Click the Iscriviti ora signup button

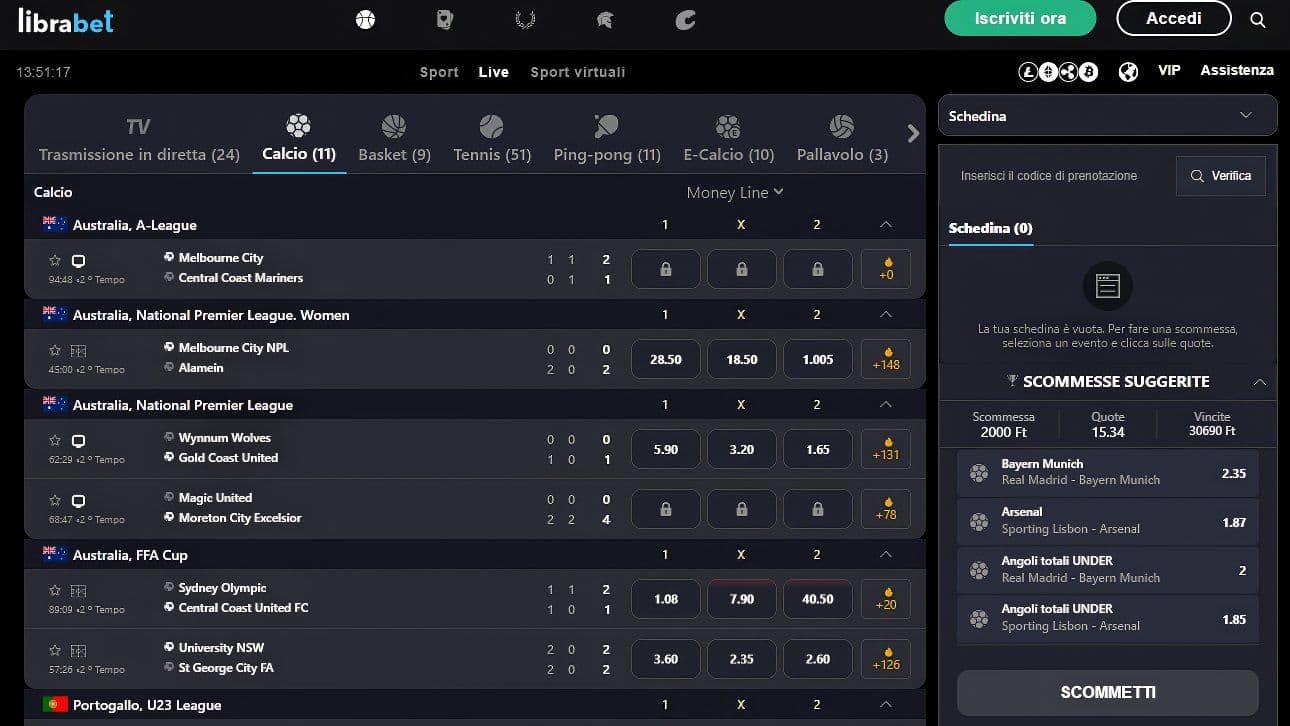1020,18
